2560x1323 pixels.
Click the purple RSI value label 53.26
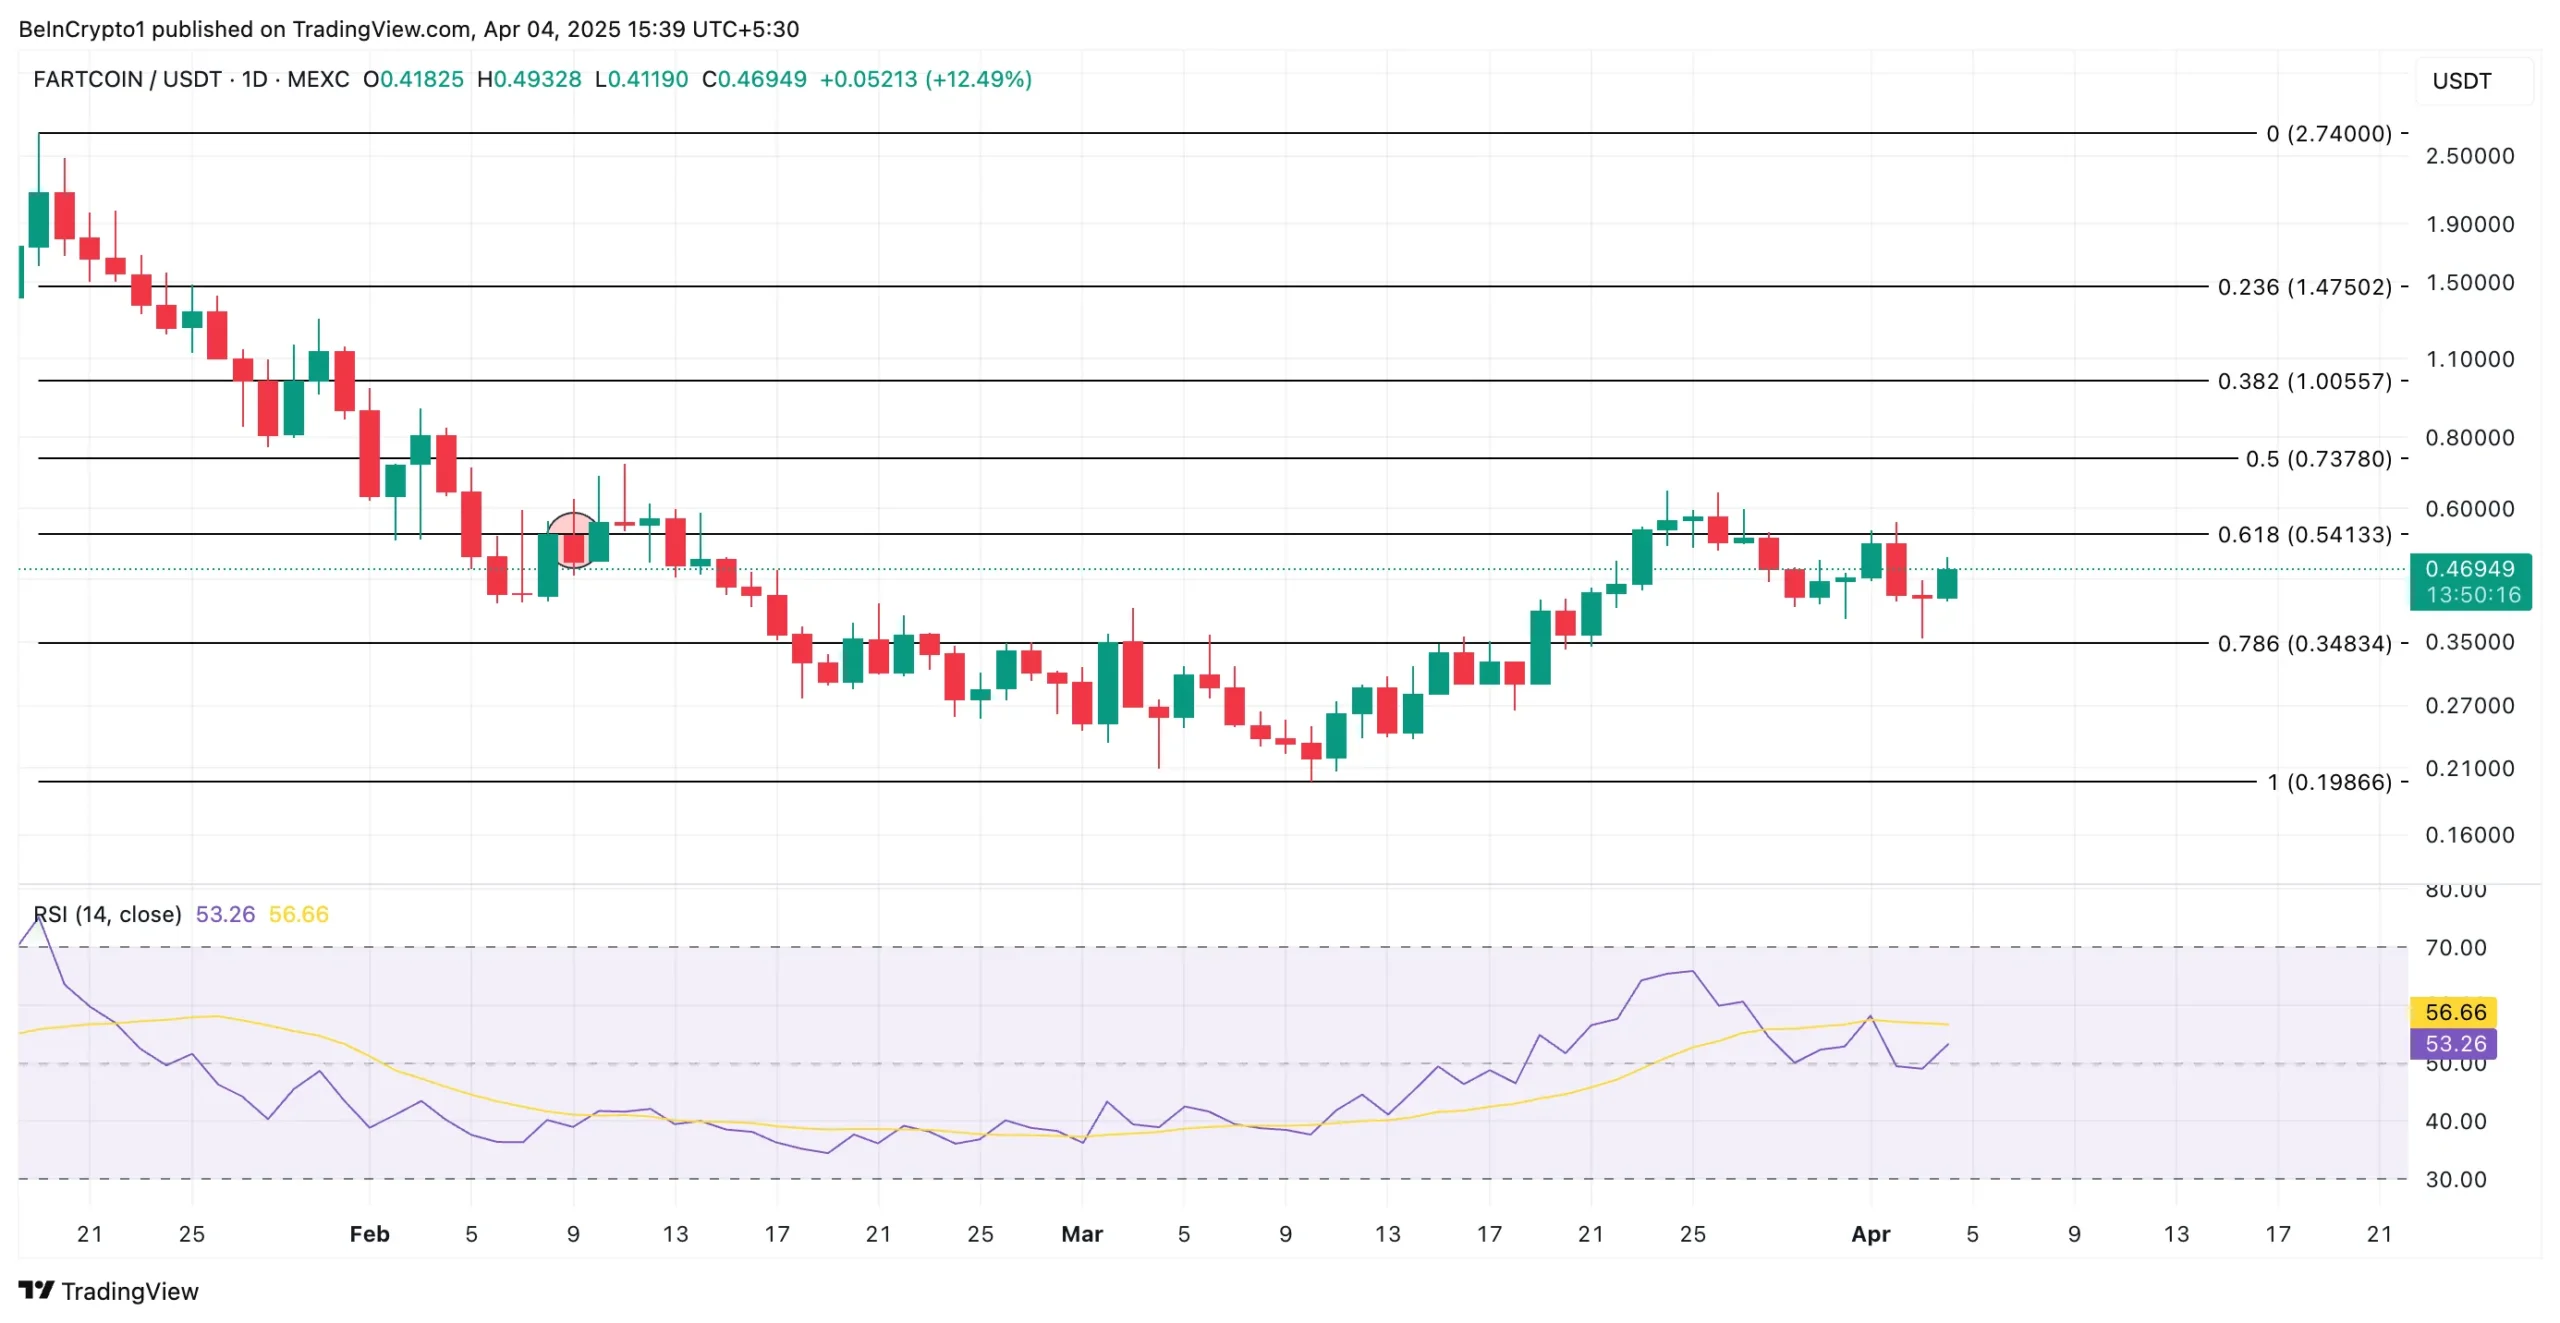point(2455,1044)
